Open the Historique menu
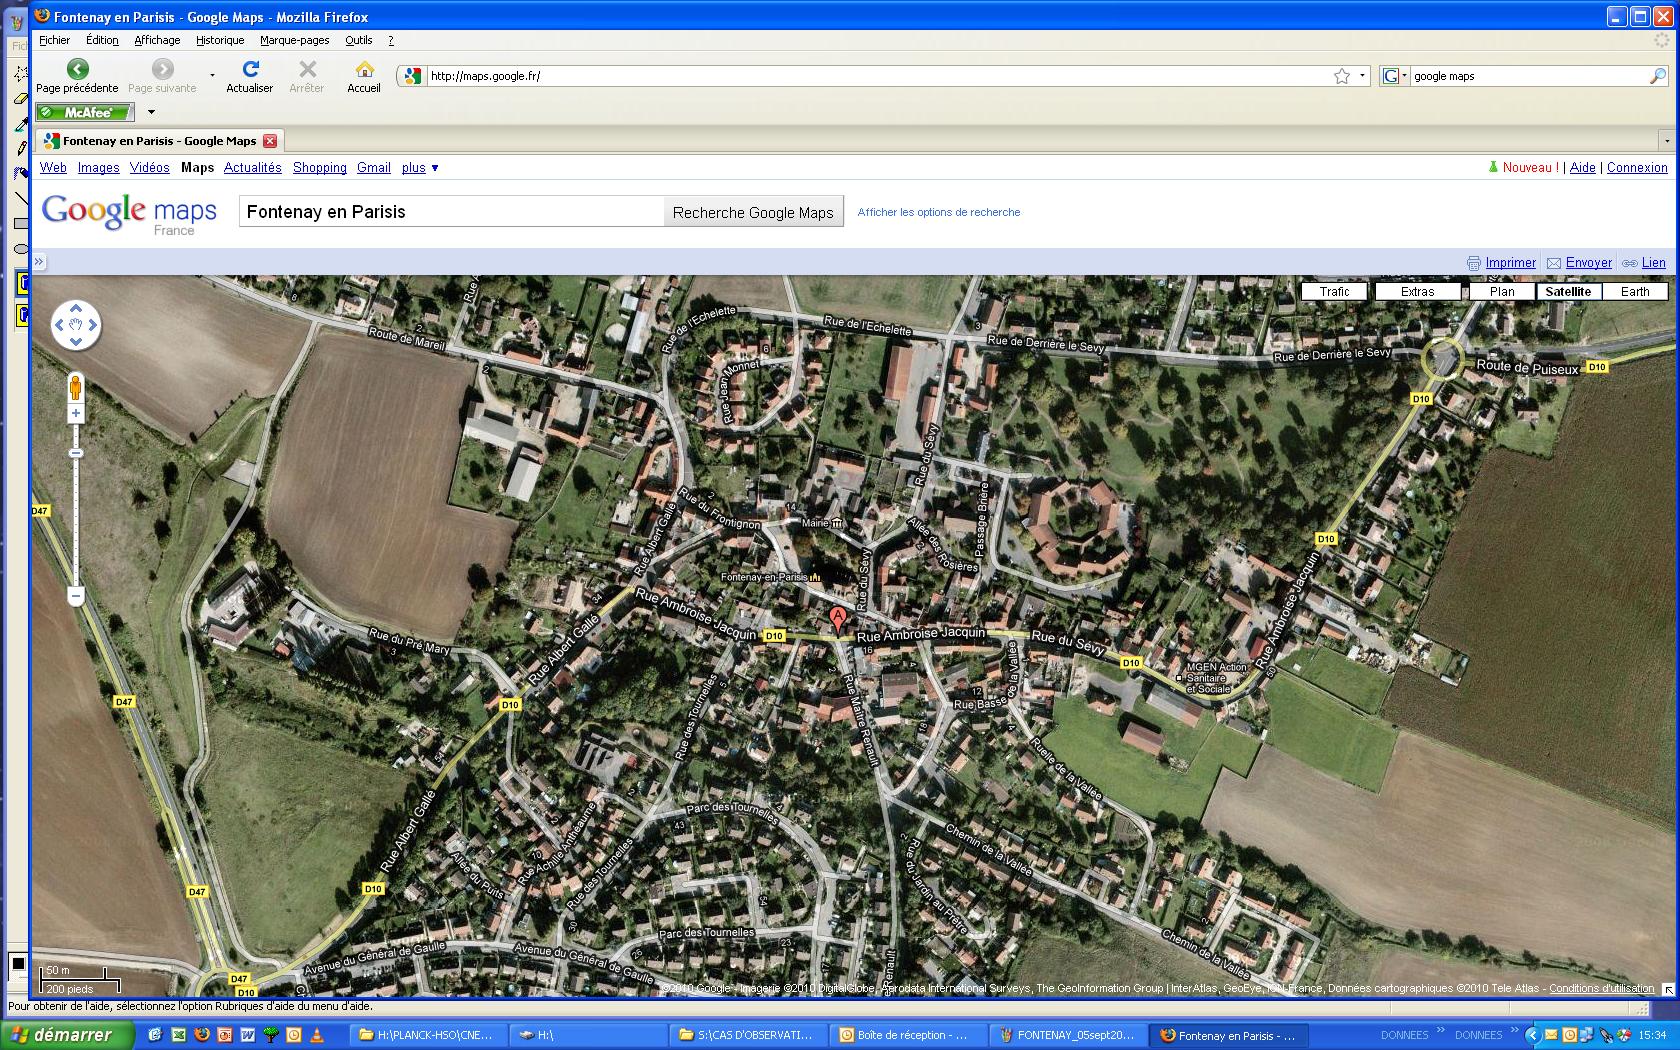Screen dimensions: 1680x1050 coord(220,40)
